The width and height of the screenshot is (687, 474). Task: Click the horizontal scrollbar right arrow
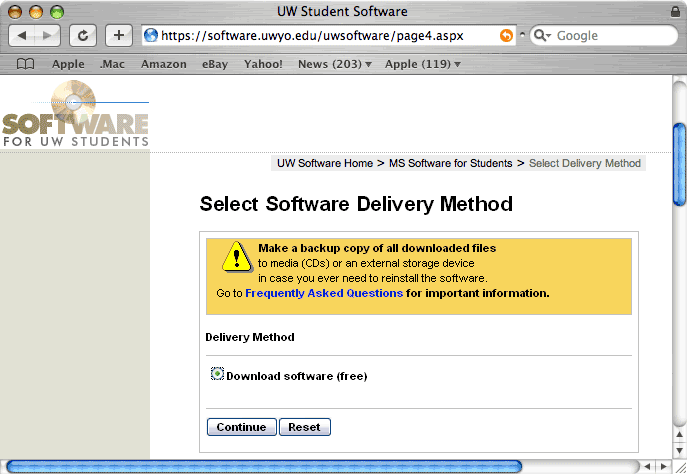(663, 467)
